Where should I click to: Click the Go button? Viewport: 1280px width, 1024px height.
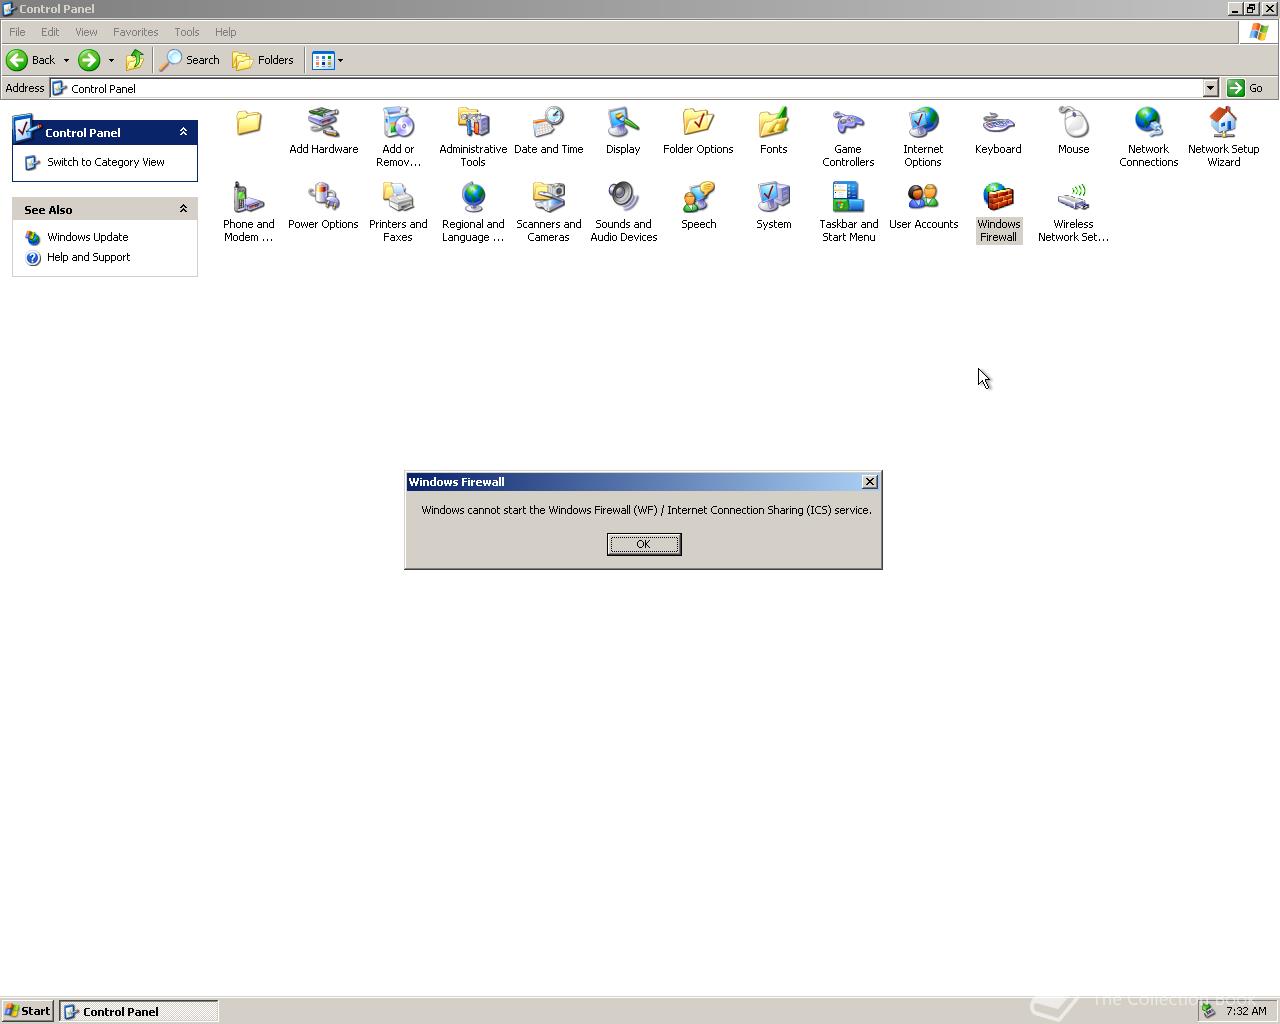pyautogui.click(x=1246, y=88)
